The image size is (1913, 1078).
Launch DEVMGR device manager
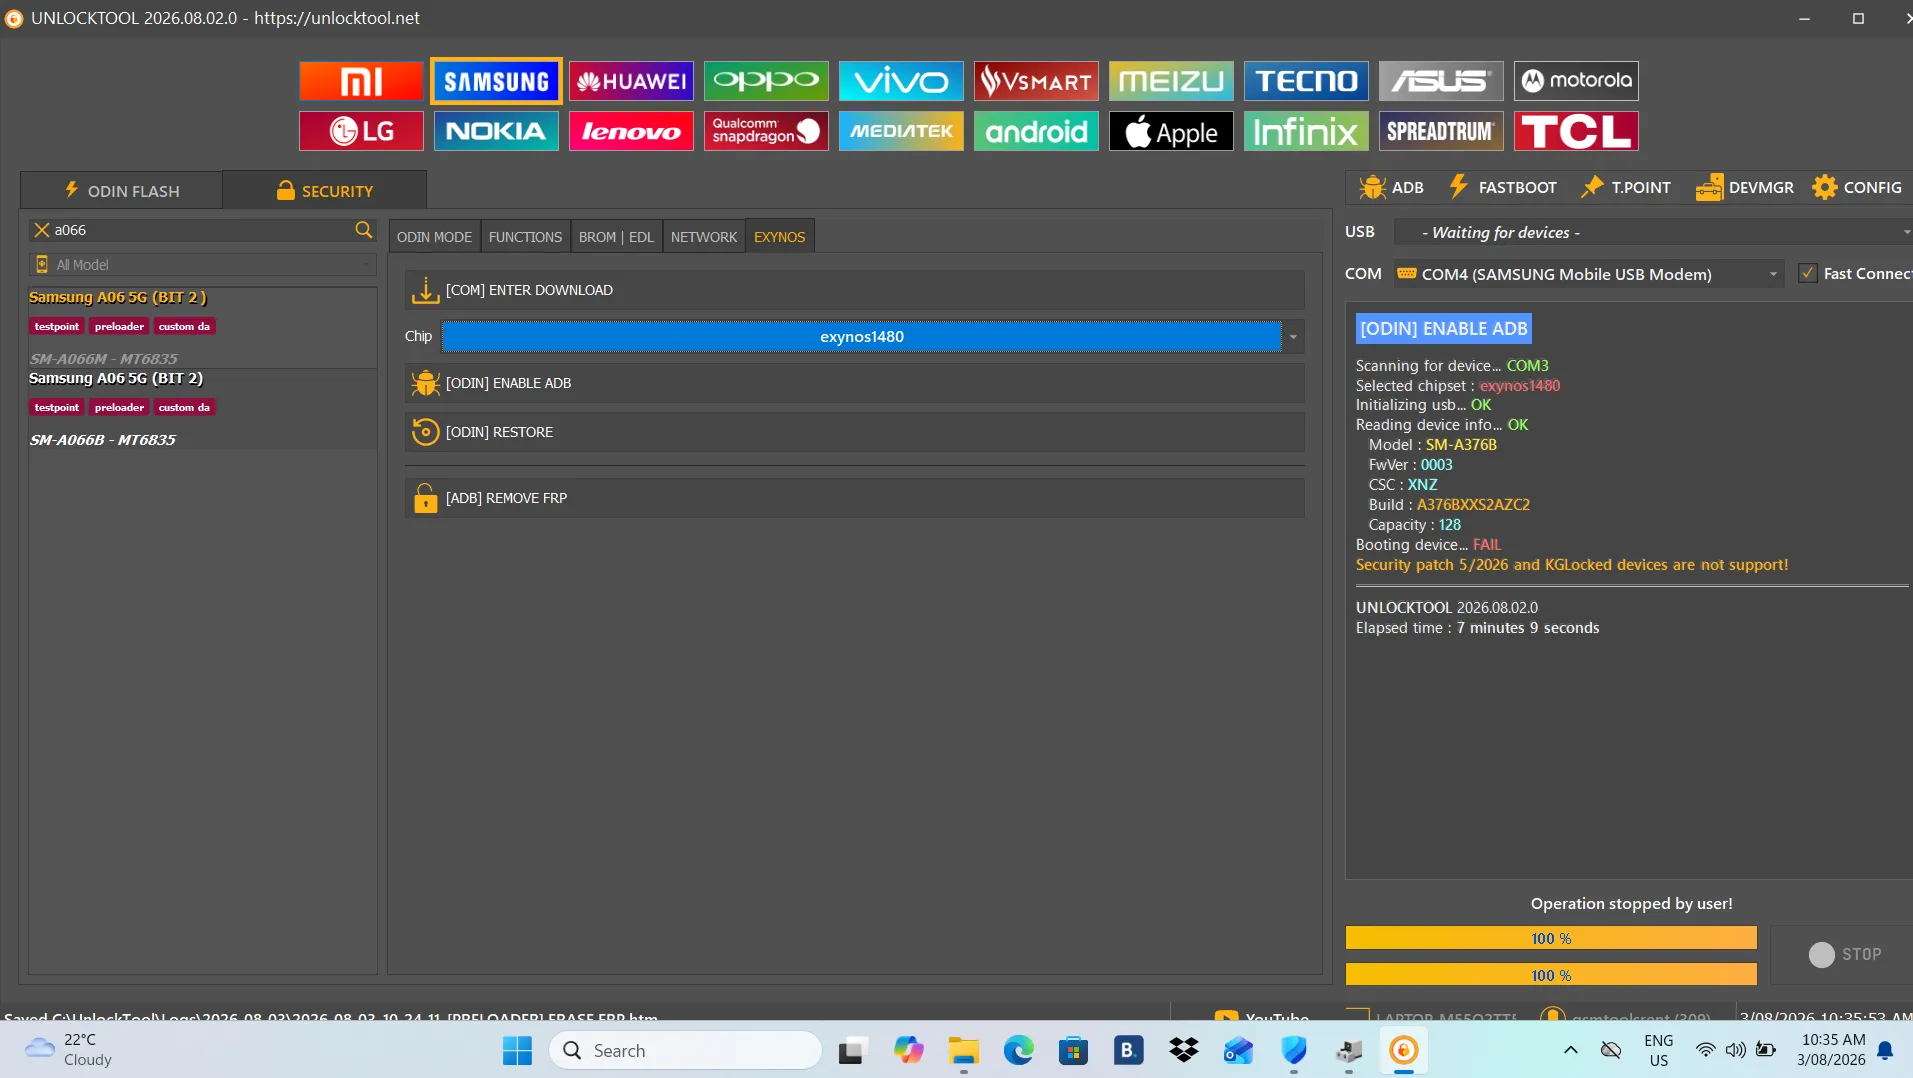[1744, 187]
